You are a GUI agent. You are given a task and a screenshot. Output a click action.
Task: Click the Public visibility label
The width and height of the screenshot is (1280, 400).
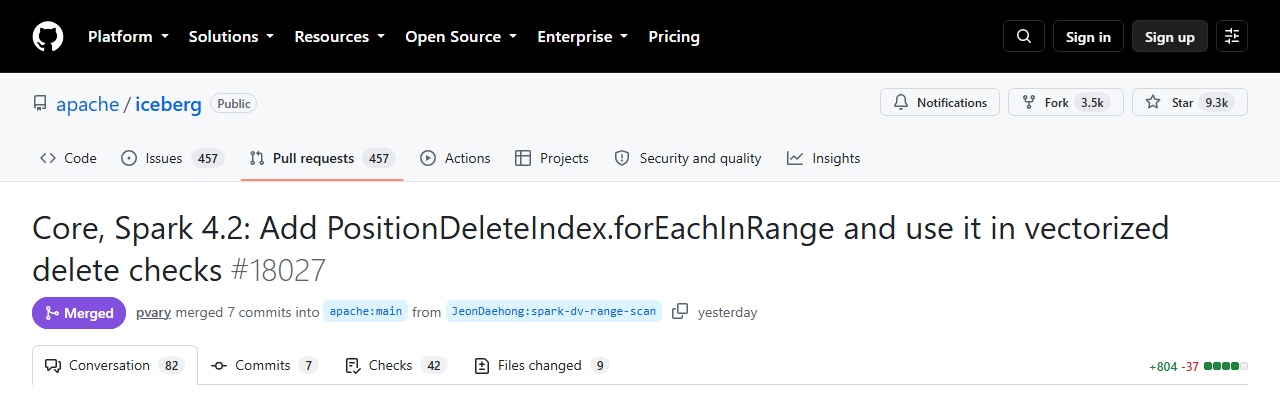pyautogui.click(x=234, y=103)
